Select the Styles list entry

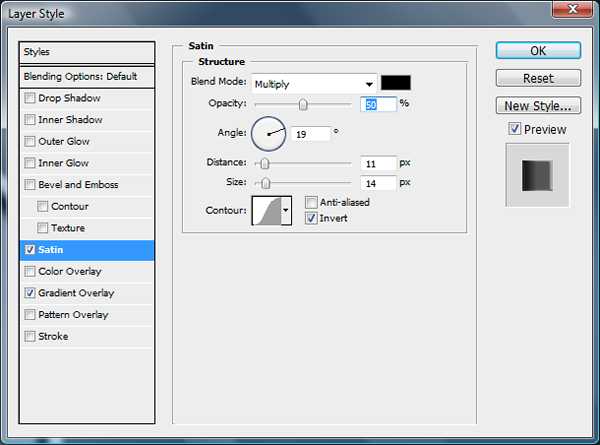point(87,52)
